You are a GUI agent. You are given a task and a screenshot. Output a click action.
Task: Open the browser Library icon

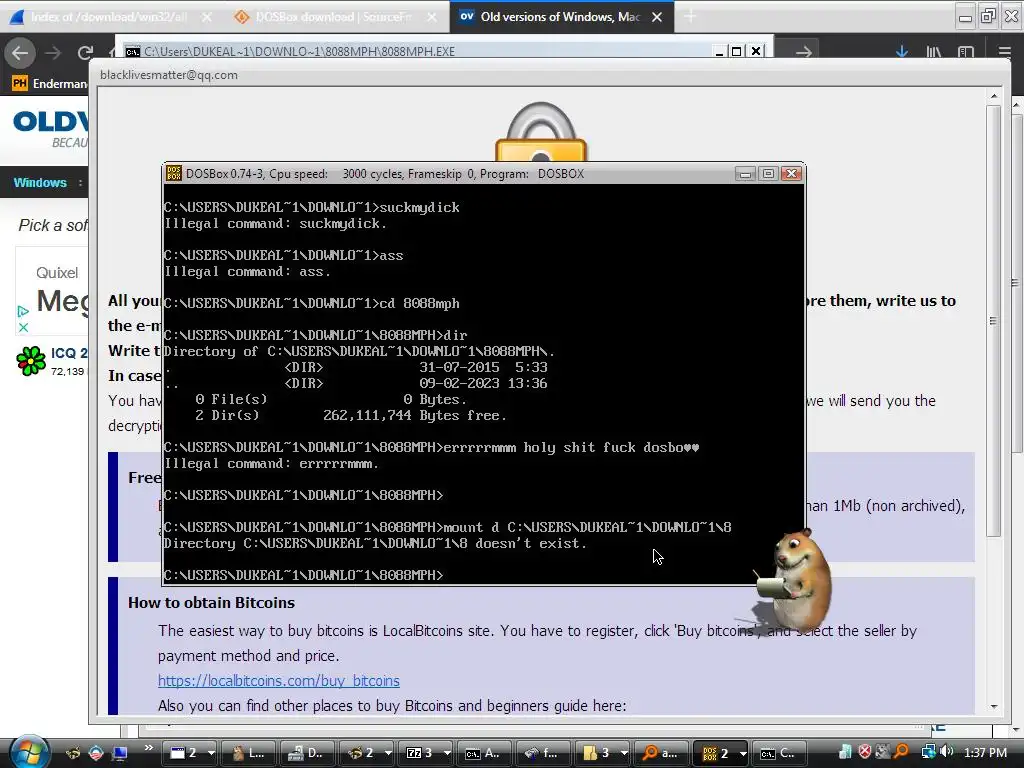[934, 52]
